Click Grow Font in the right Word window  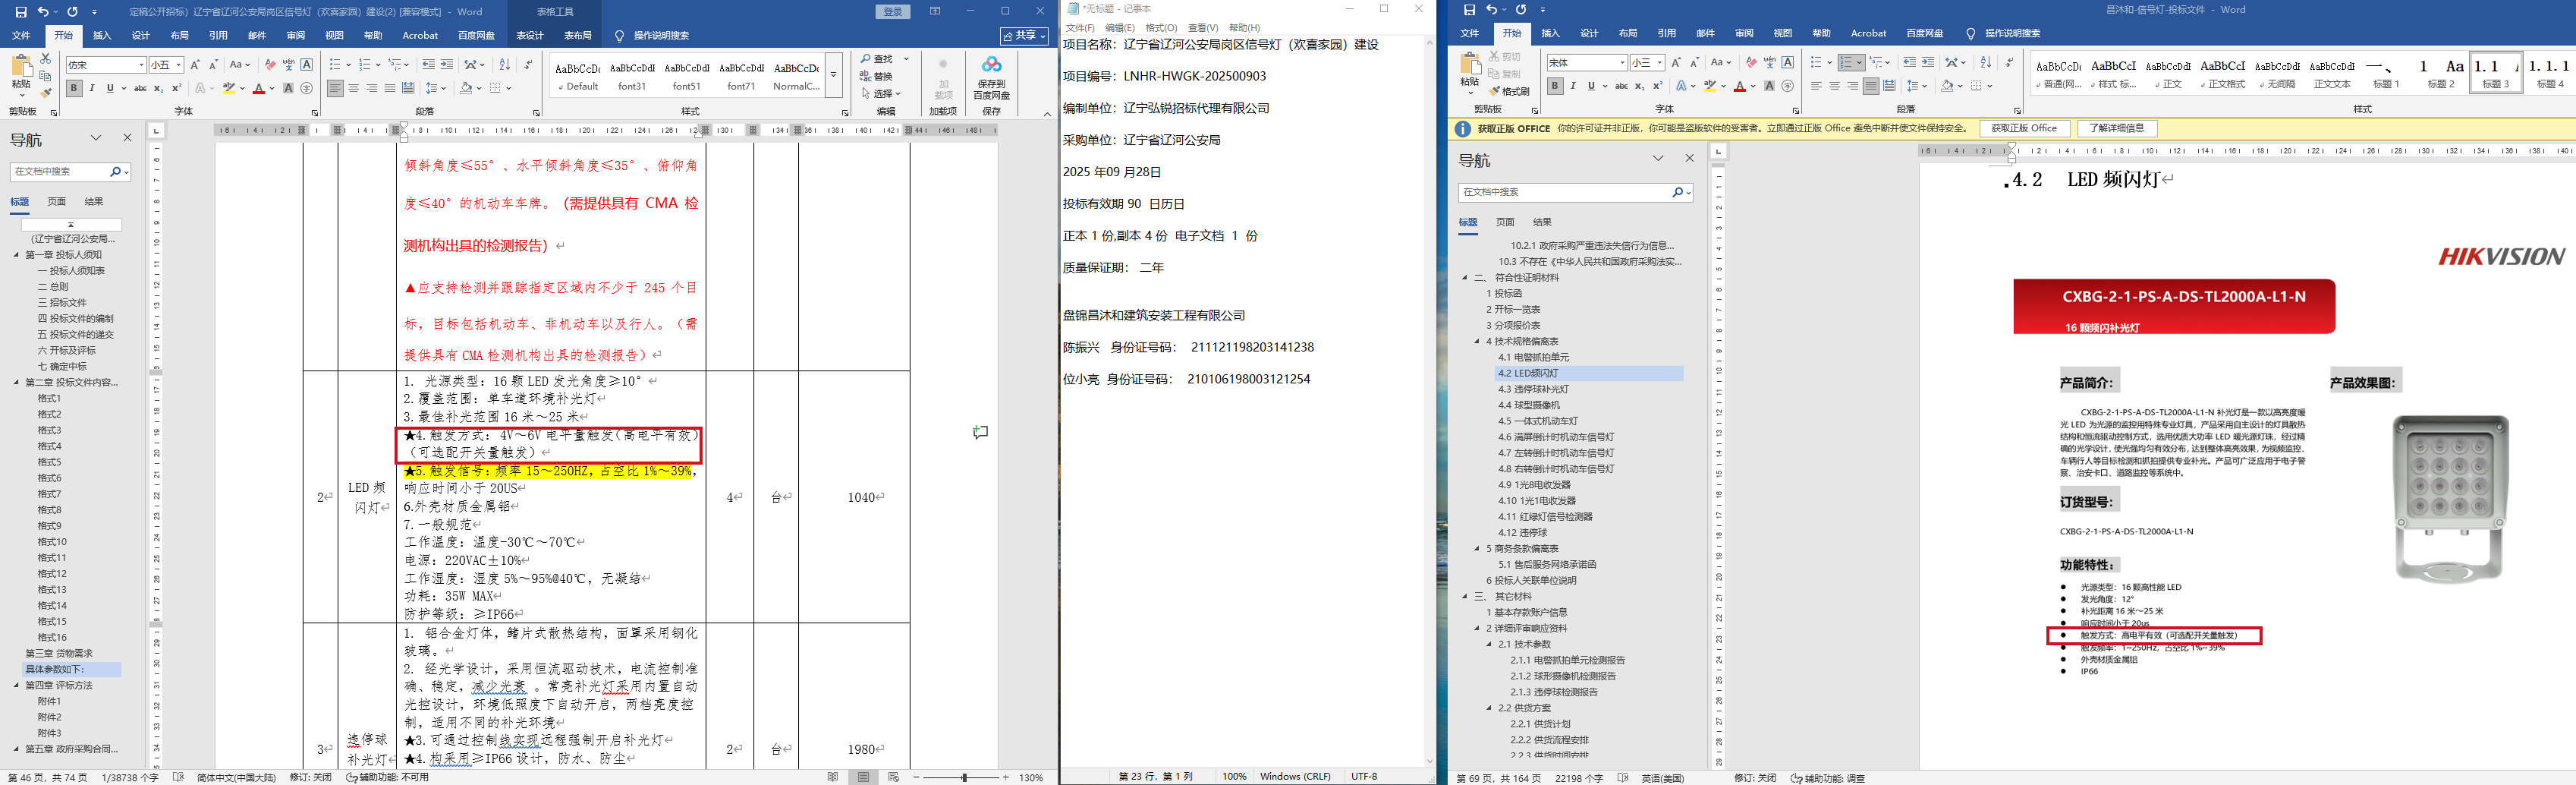[1676, 63]
